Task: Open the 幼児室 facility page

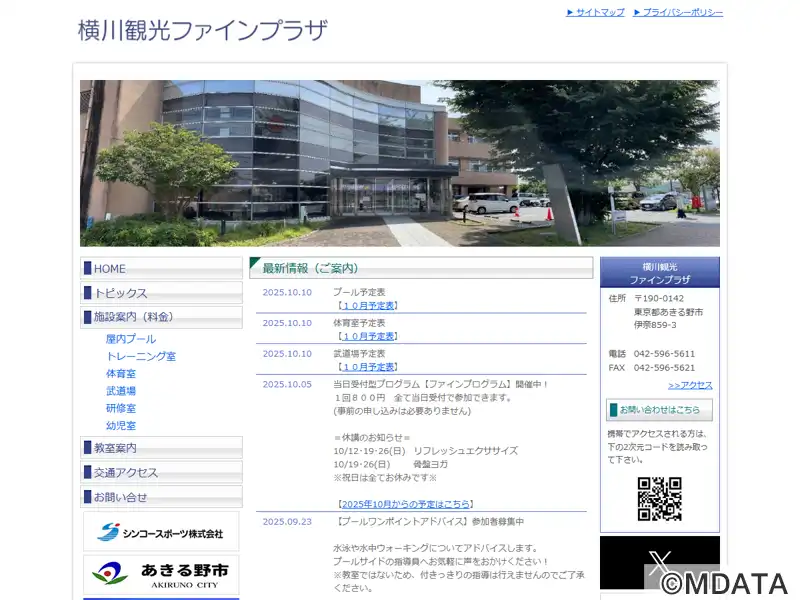Action: click(x=121, y=425)
